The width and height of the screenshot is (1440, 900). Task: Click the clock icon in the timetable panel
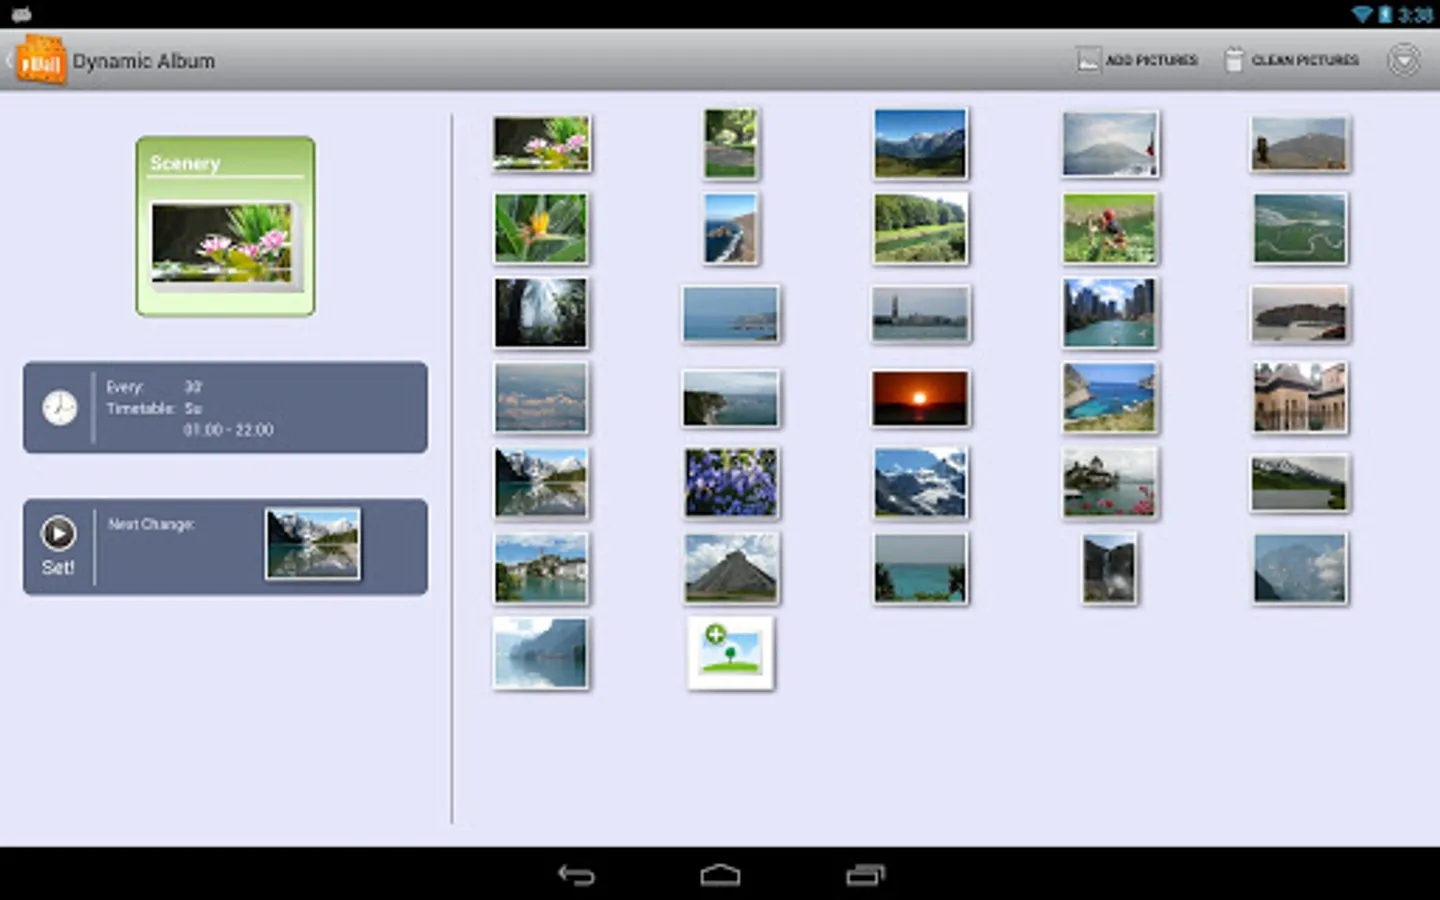tap(60, 408)
